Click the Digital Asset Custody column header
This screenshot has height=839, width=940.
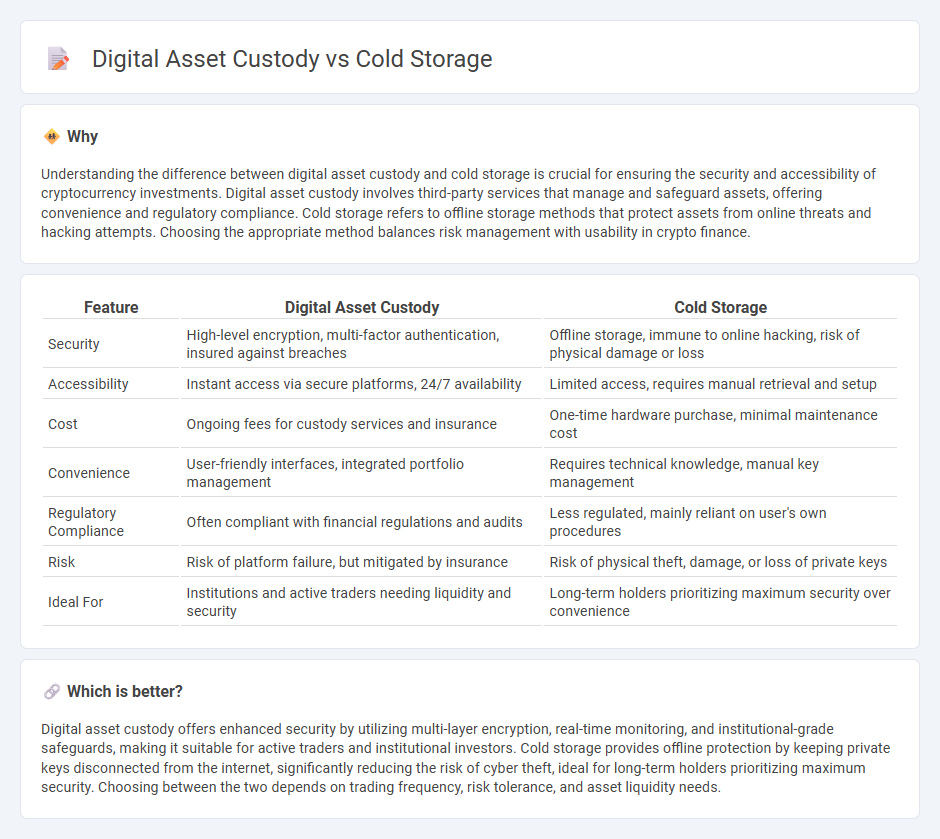click(361, 307)
